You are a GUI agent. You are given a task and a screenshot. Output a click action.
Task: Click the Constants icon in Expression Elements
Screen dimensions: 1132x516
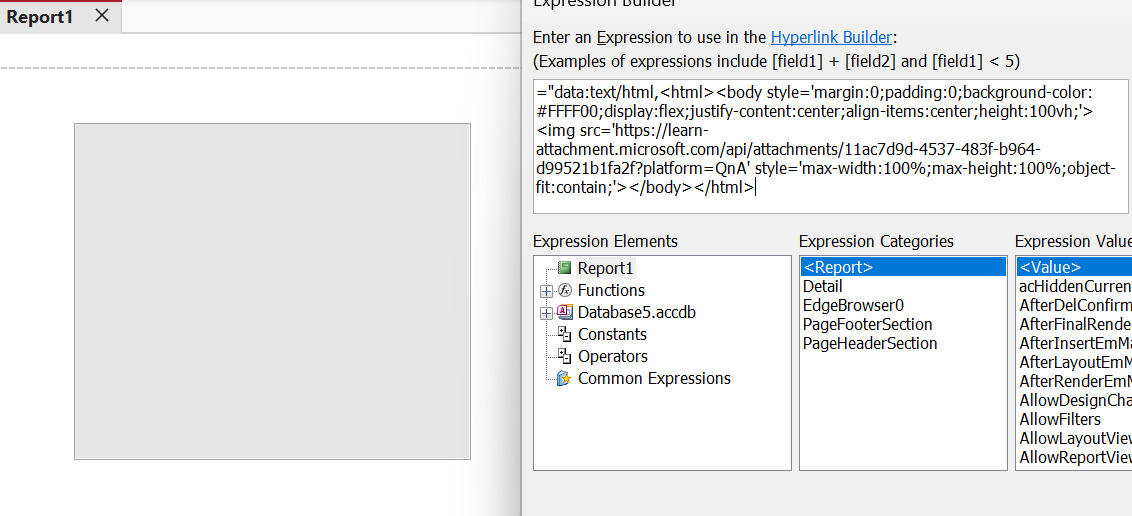(565, 334)
